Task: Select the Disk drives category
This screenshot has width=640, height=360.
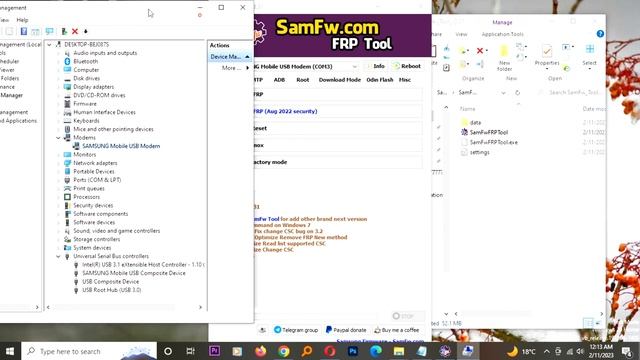Action: (86, 78)
